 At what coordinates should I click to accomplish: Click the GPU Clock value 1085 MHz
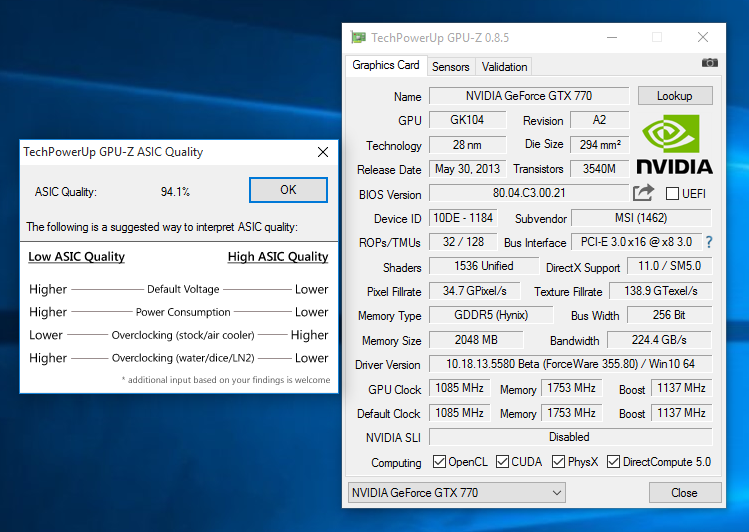(460, 388)
